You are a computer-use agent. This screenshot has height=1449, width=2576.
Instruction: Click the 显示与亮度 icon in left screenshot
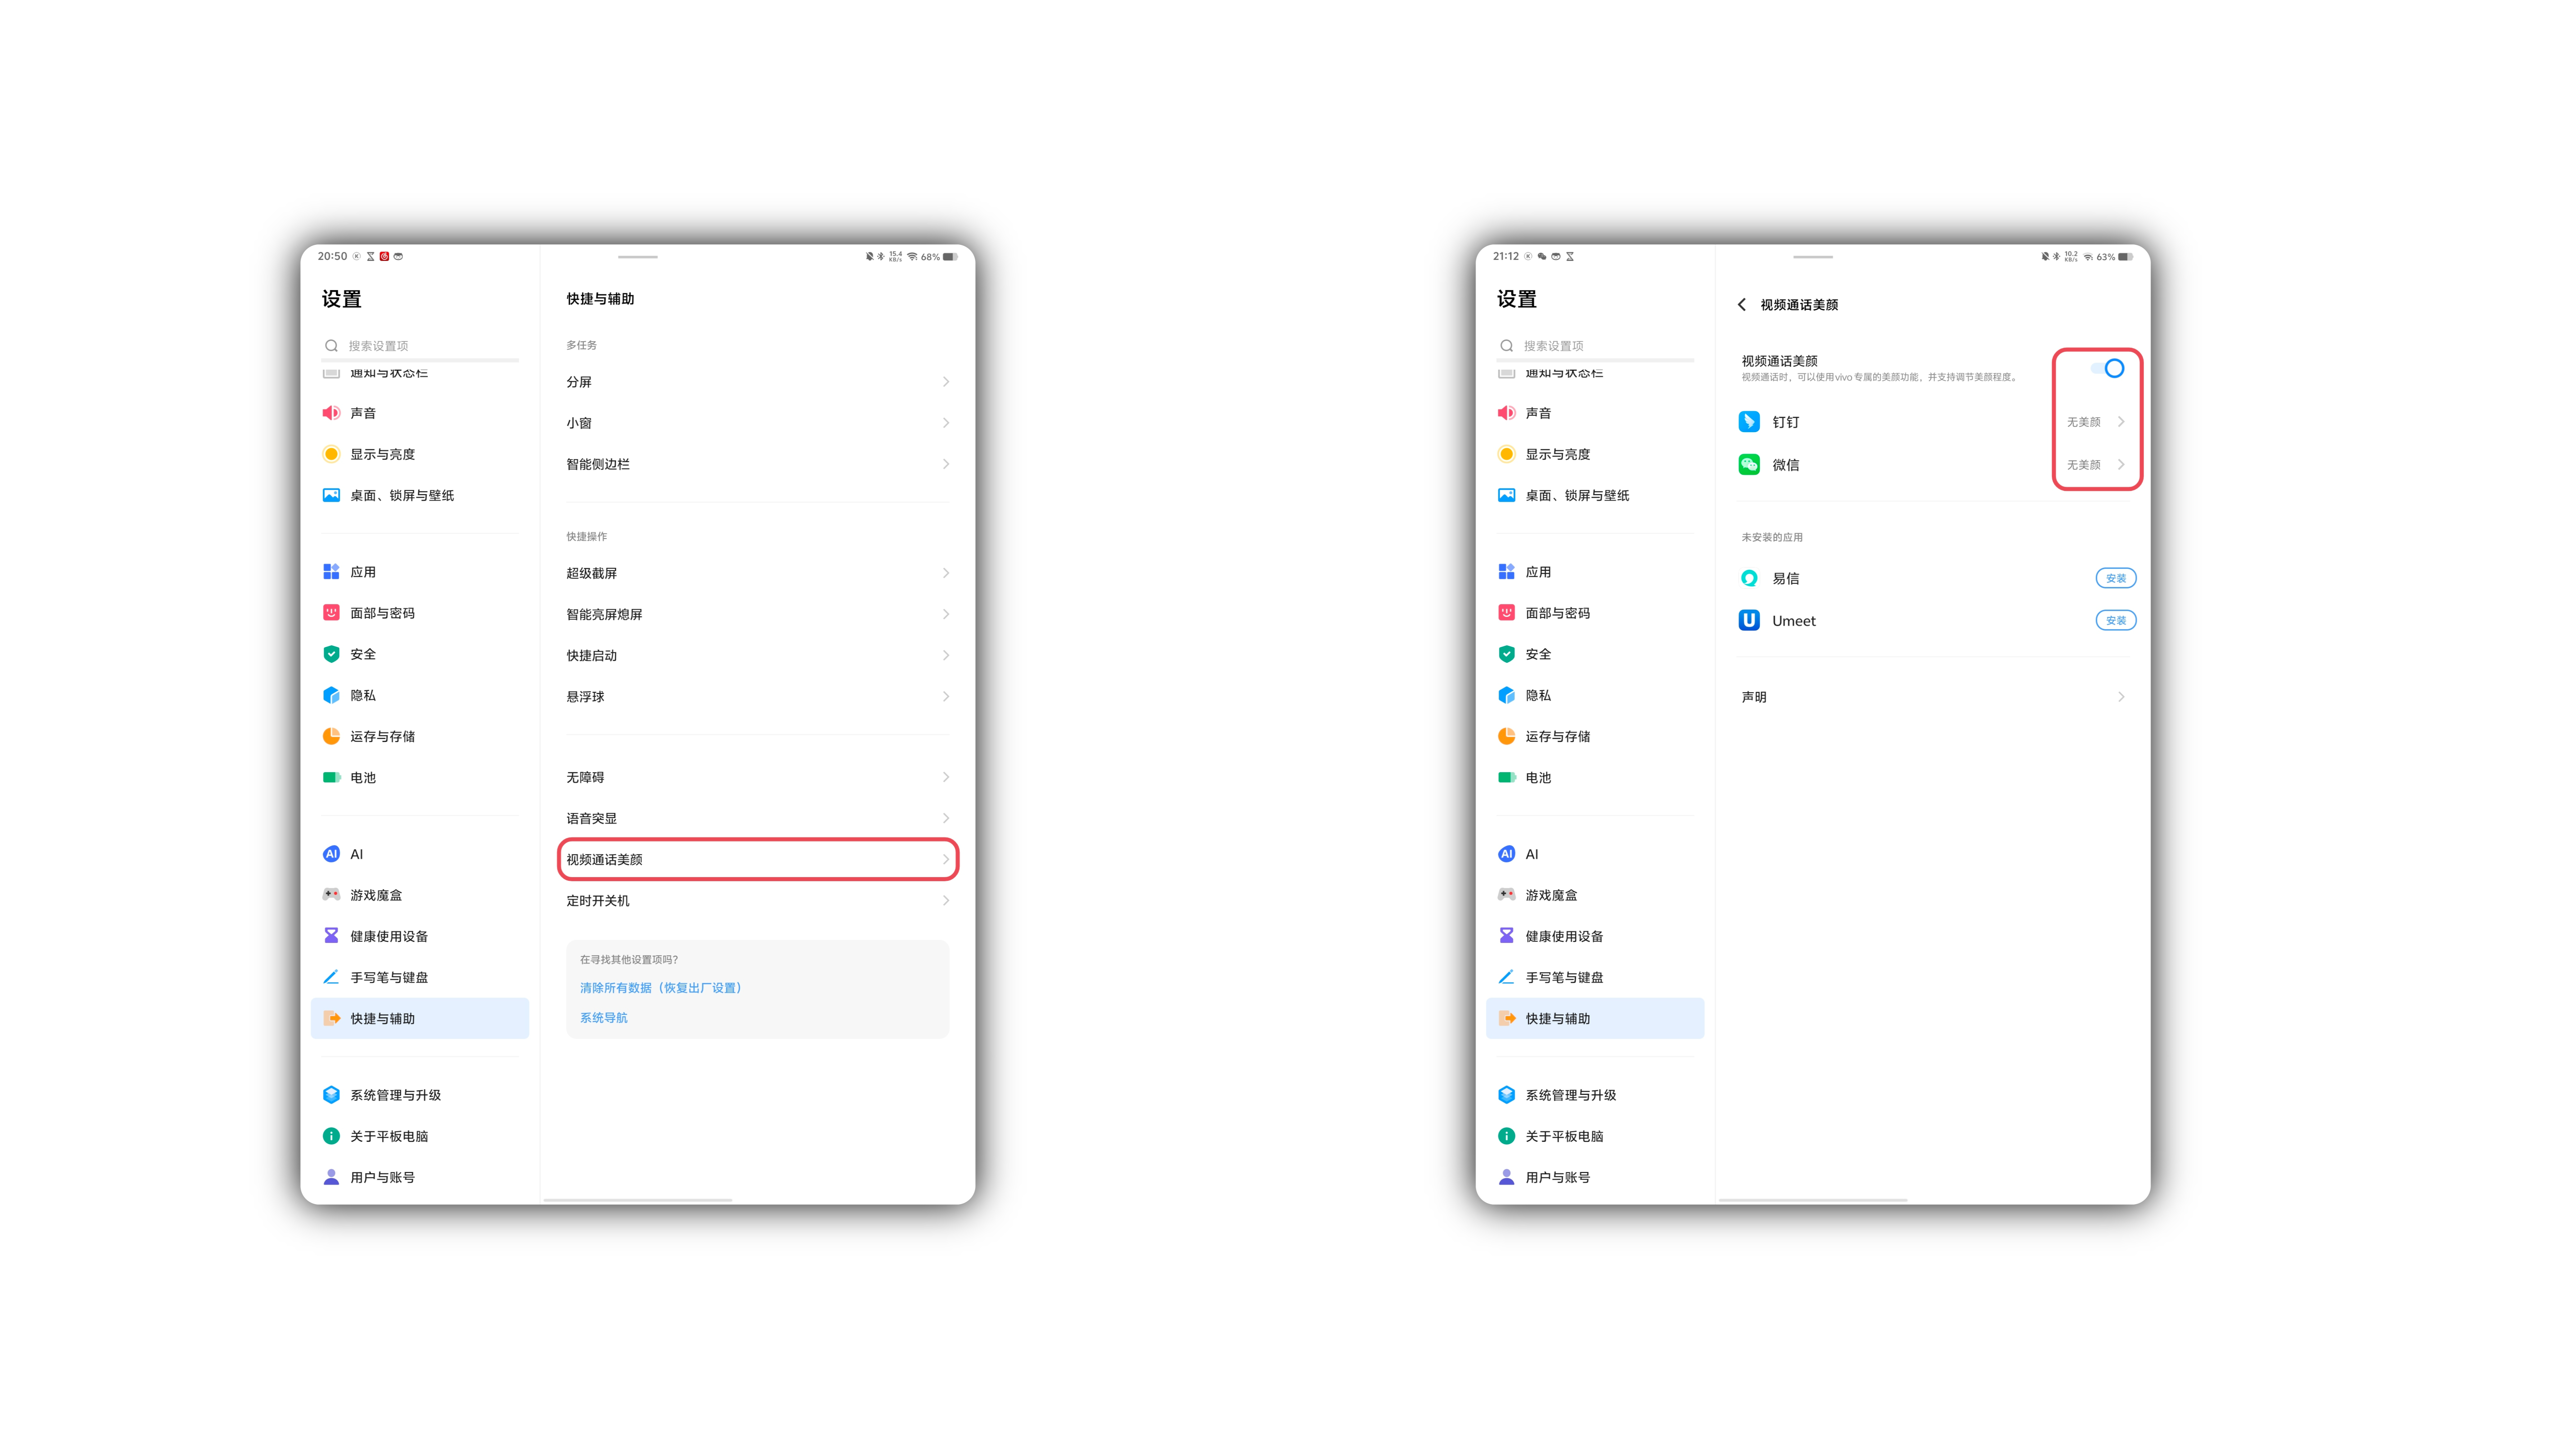[x=331, y=454]
